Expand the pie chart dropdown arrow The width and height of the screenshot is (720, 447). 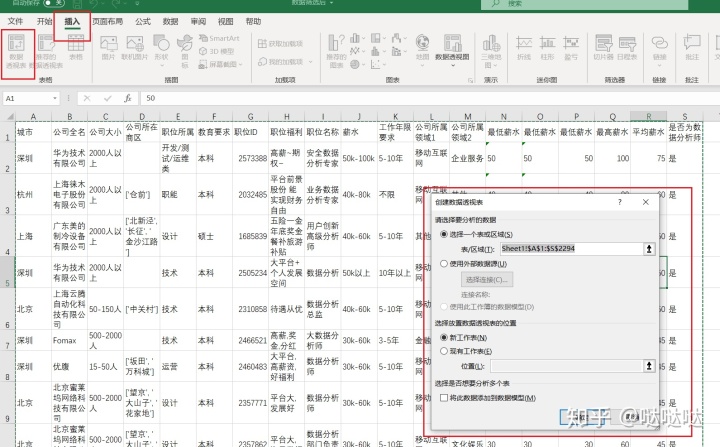363,65
